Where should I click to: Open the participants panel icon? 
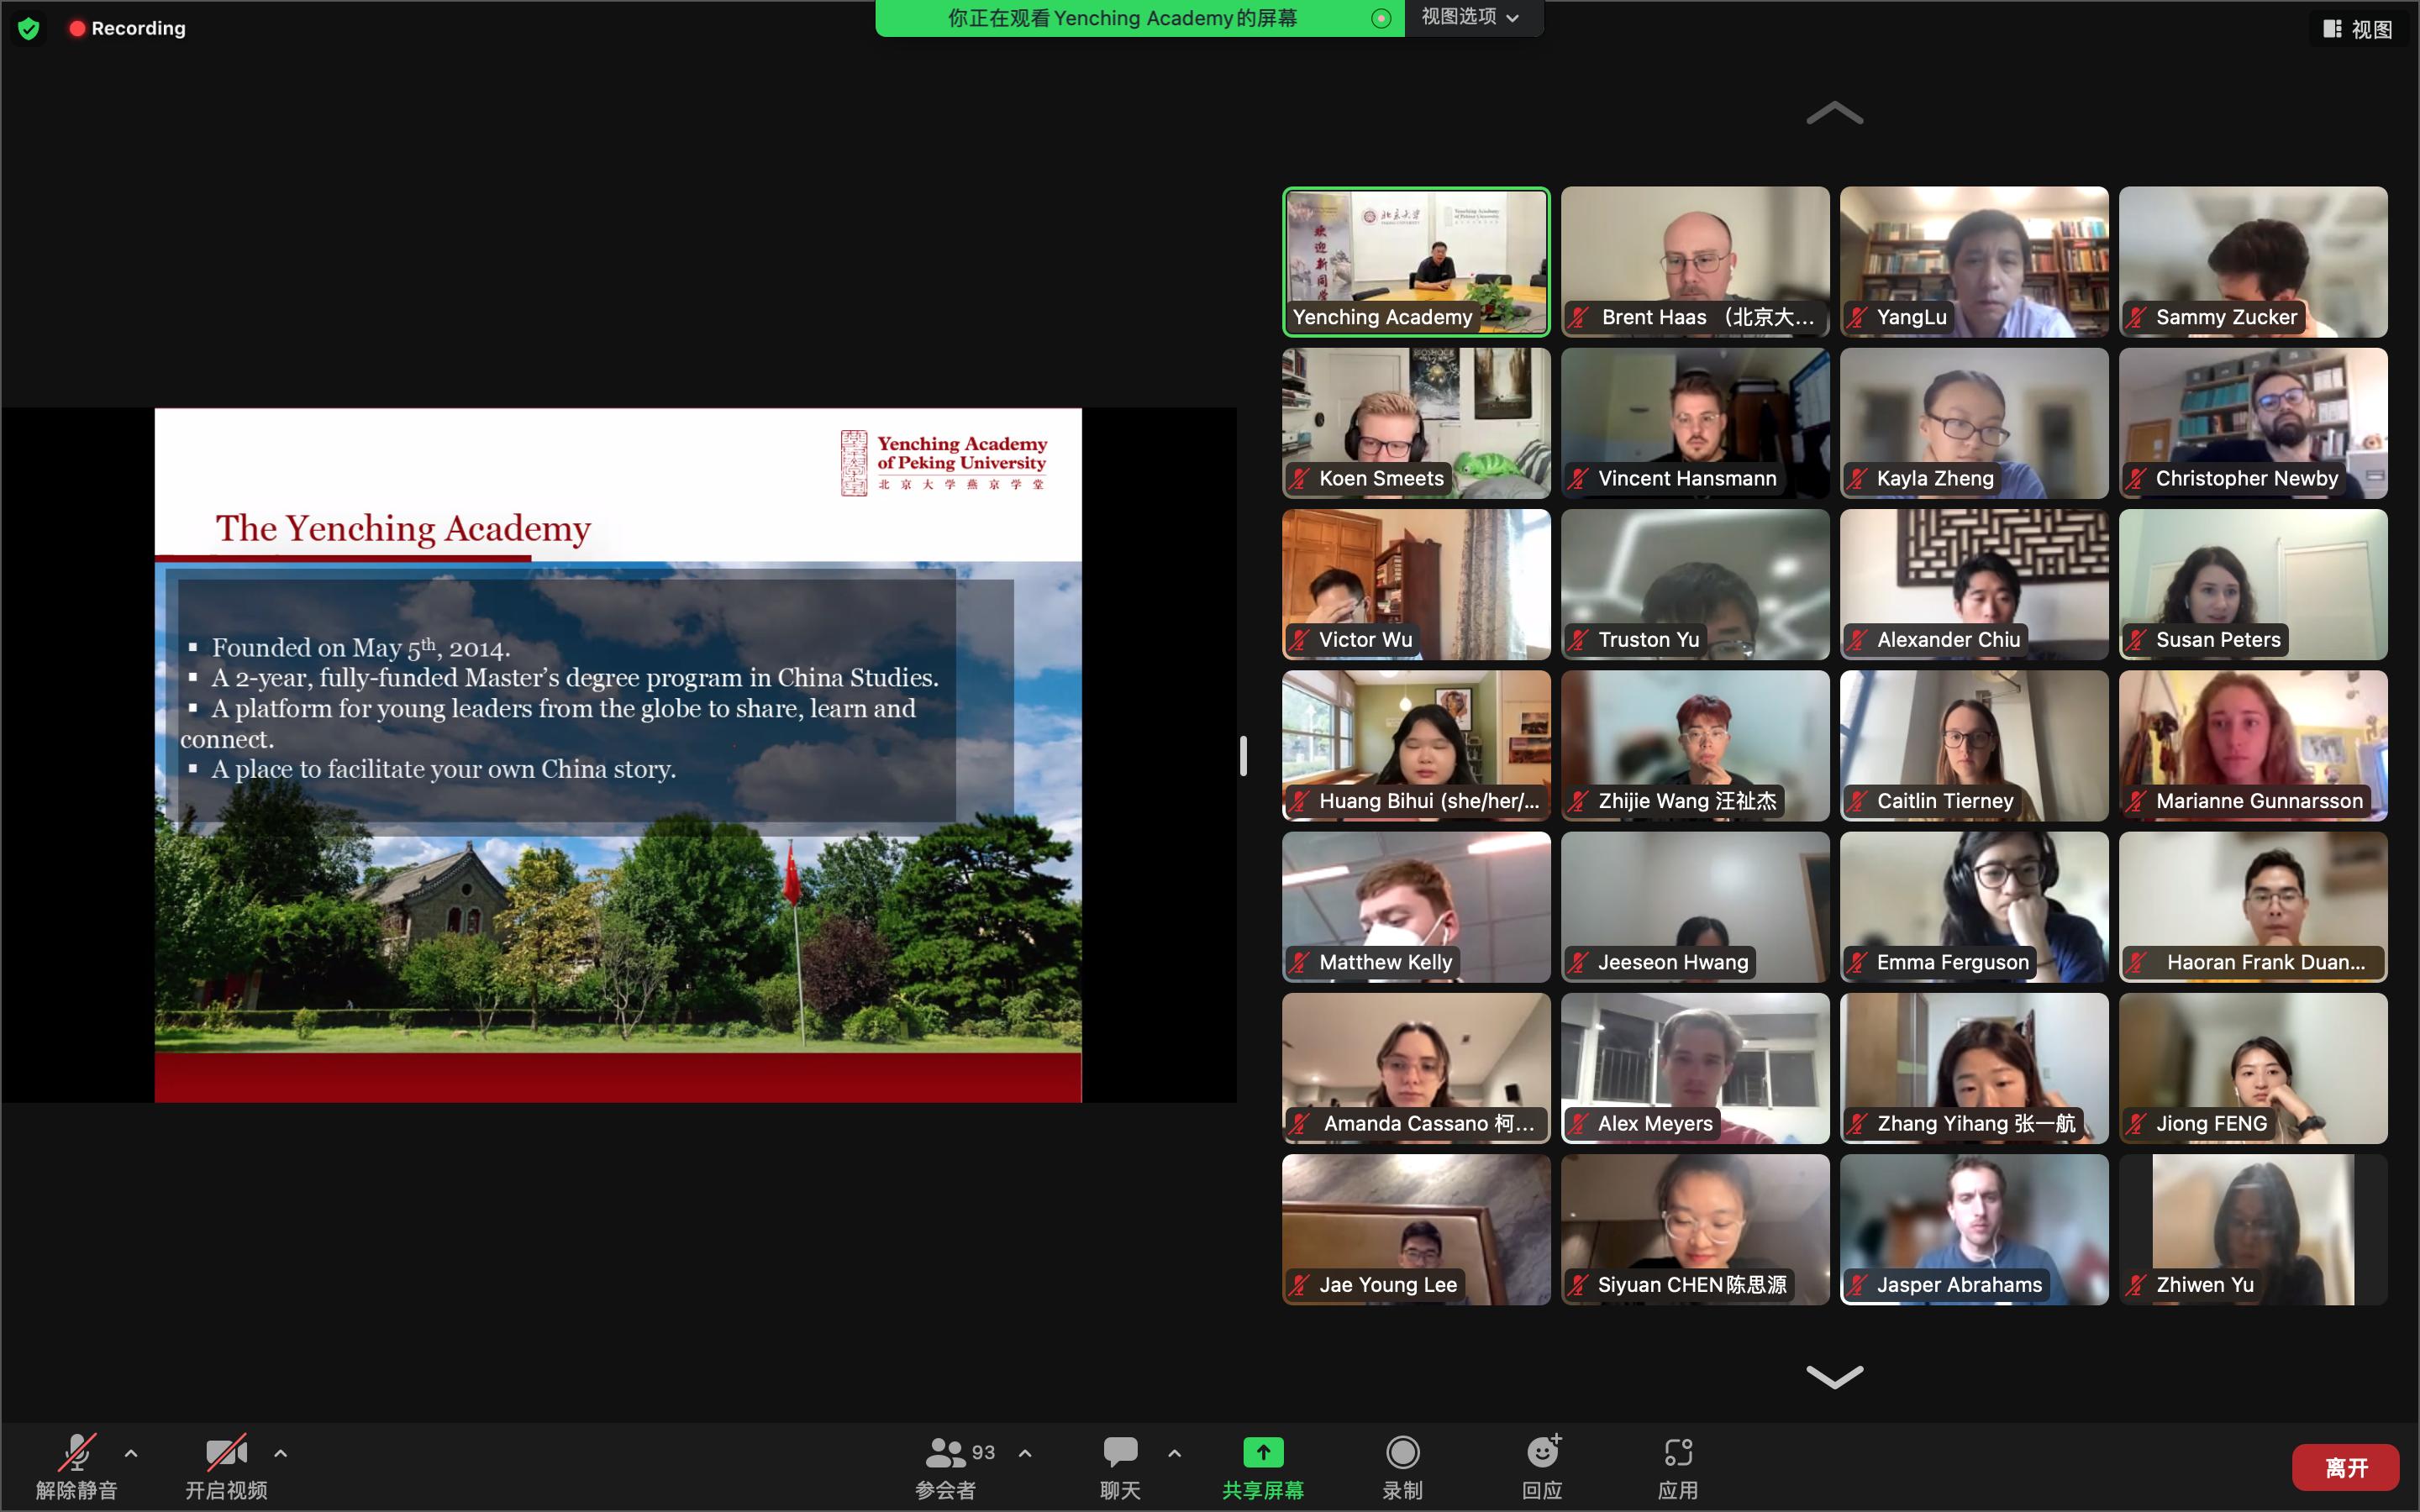point(944,1452)
